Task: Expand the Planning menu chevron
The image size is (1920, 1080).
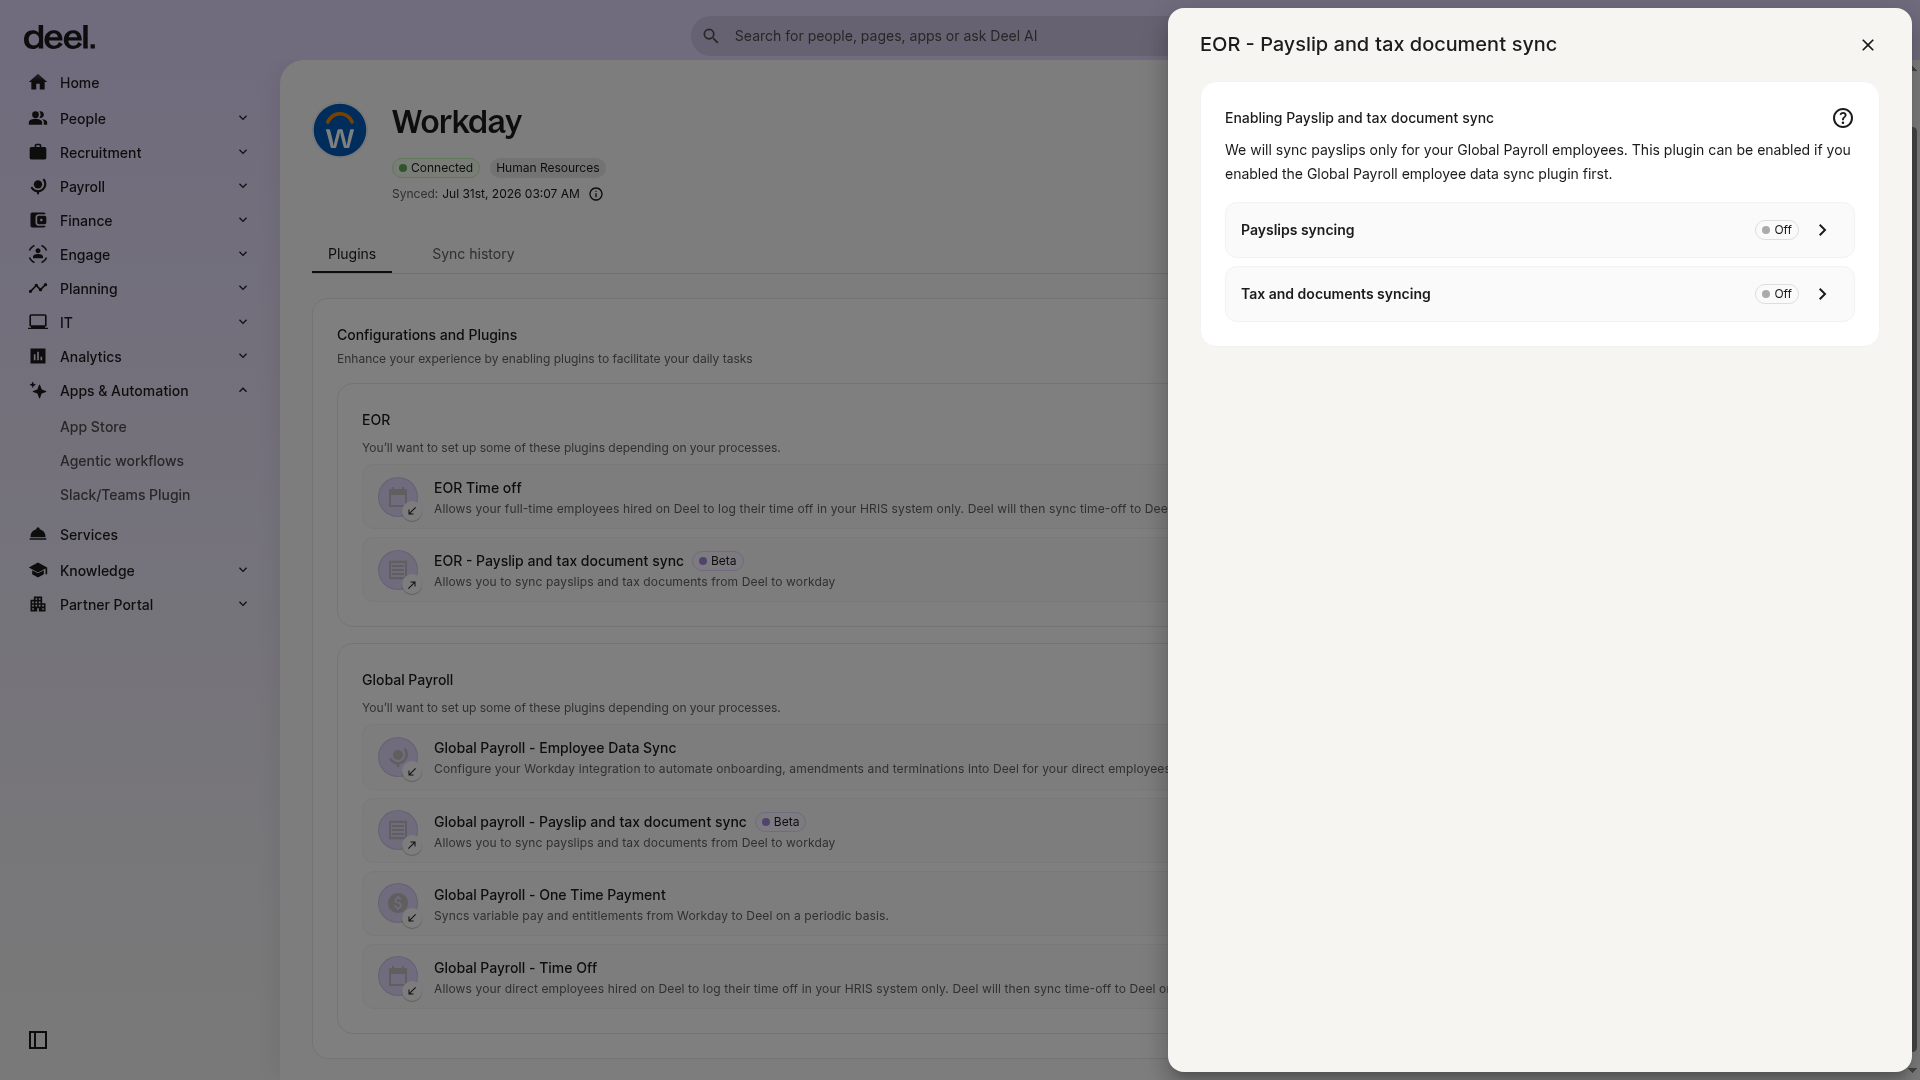Action: (x=243, y=288)
